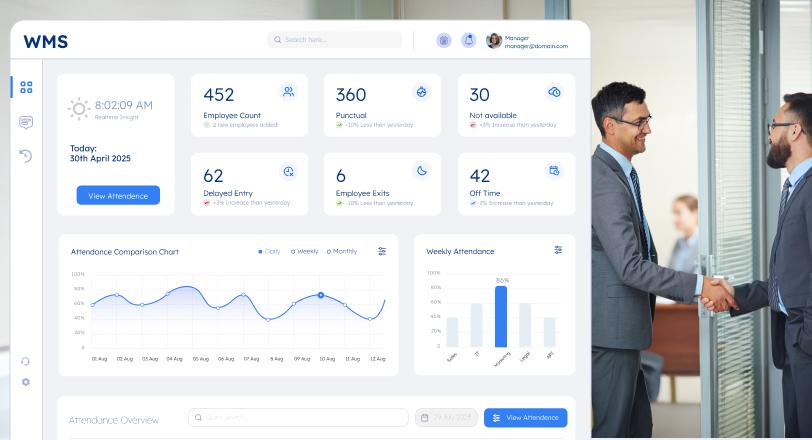812x440 pixels.
Task: Click the highlighted blue Marketing bar
Action: [x=501, y=316]
